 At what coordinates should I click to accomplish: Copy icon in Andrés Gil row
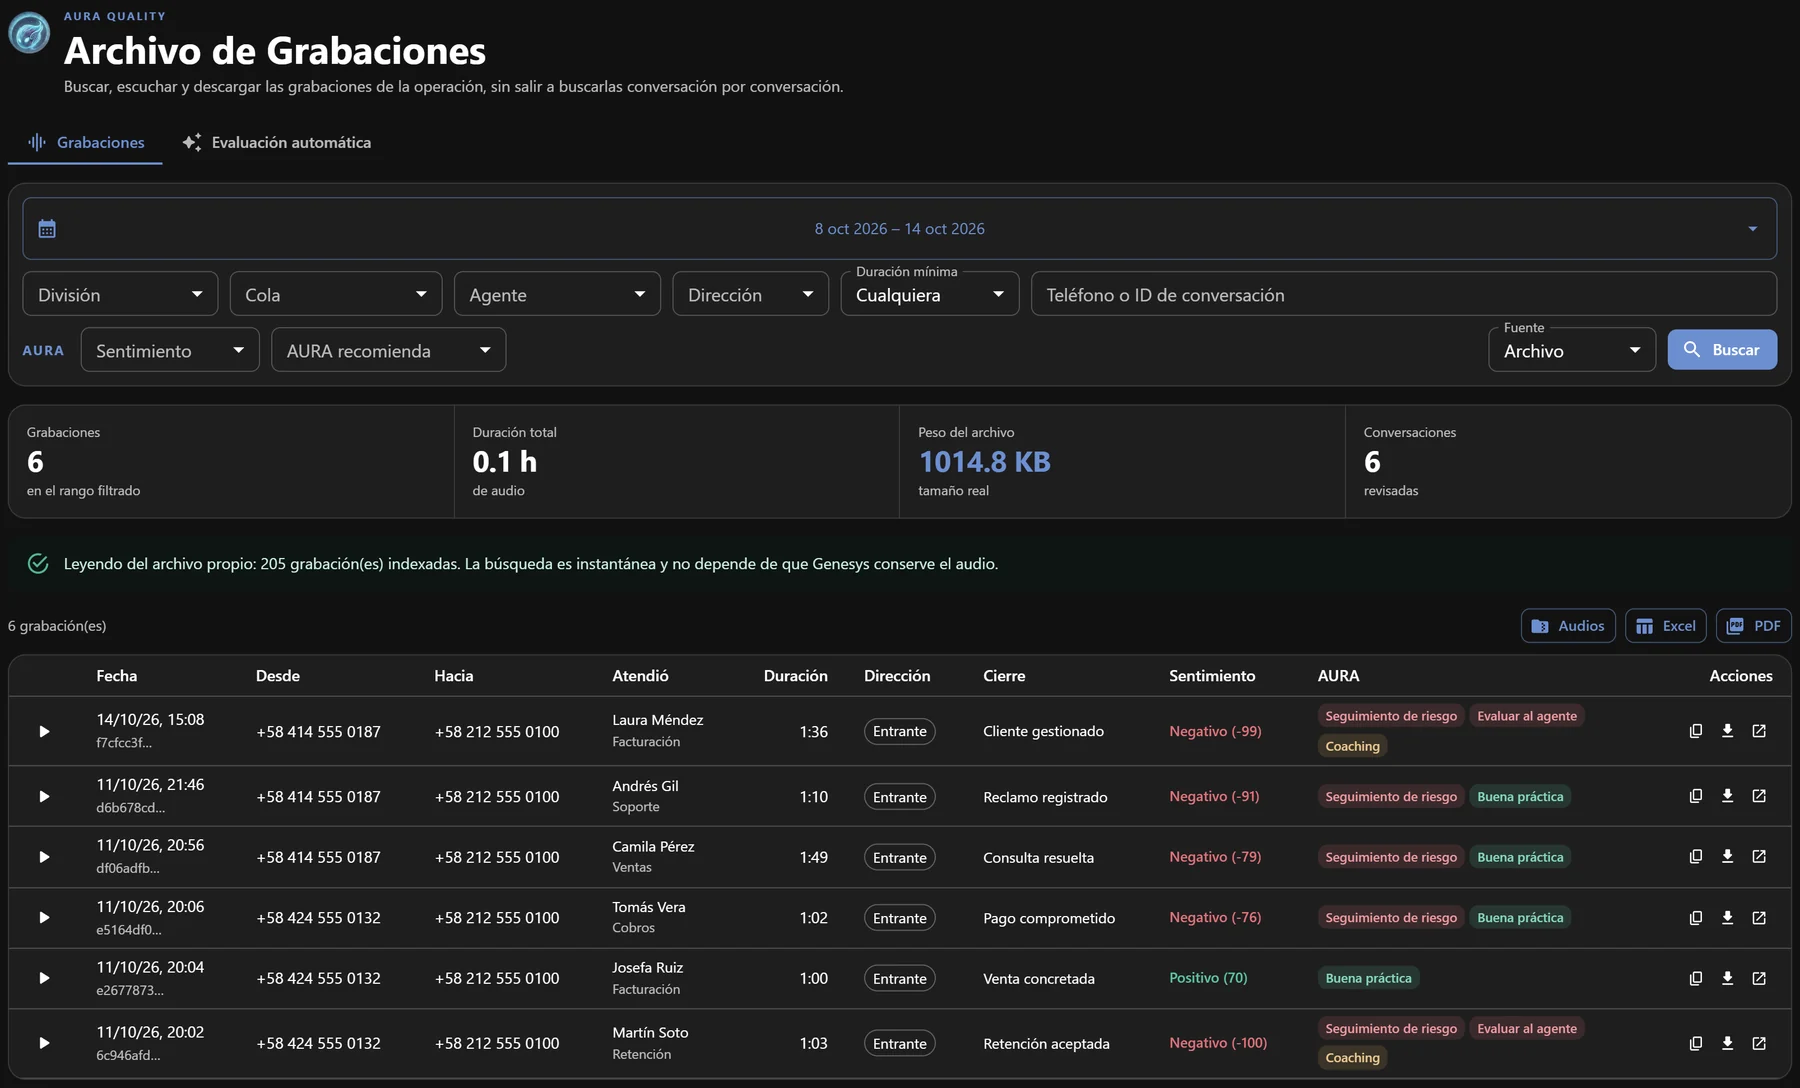[x=1695, y=796]
